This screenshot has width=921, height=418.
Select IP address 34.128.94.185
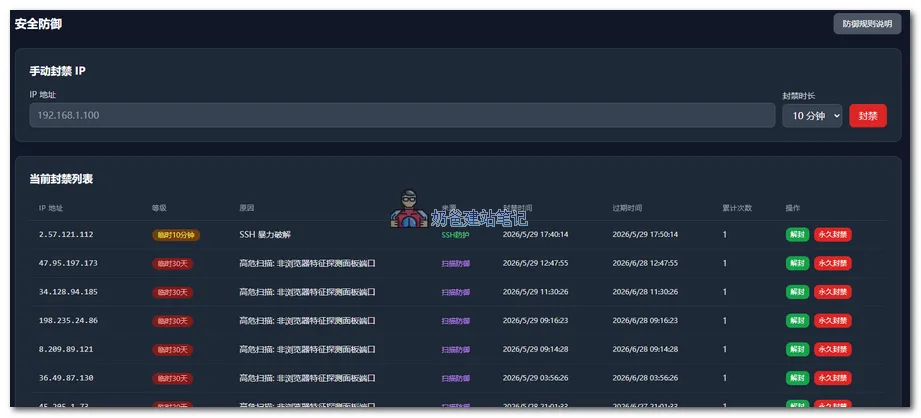click(68, 292)
